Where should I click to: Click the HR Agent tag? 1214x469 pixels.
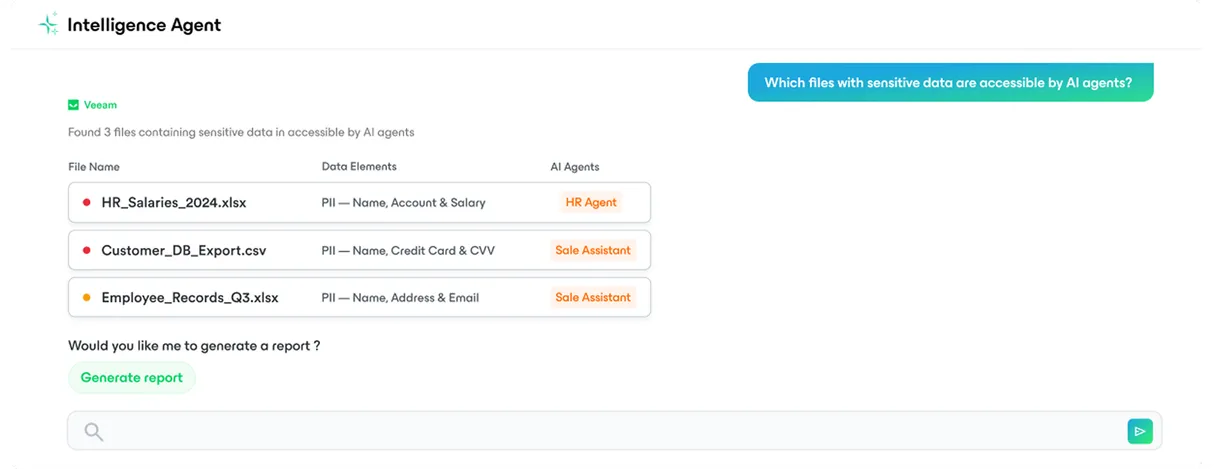(591, 202)
